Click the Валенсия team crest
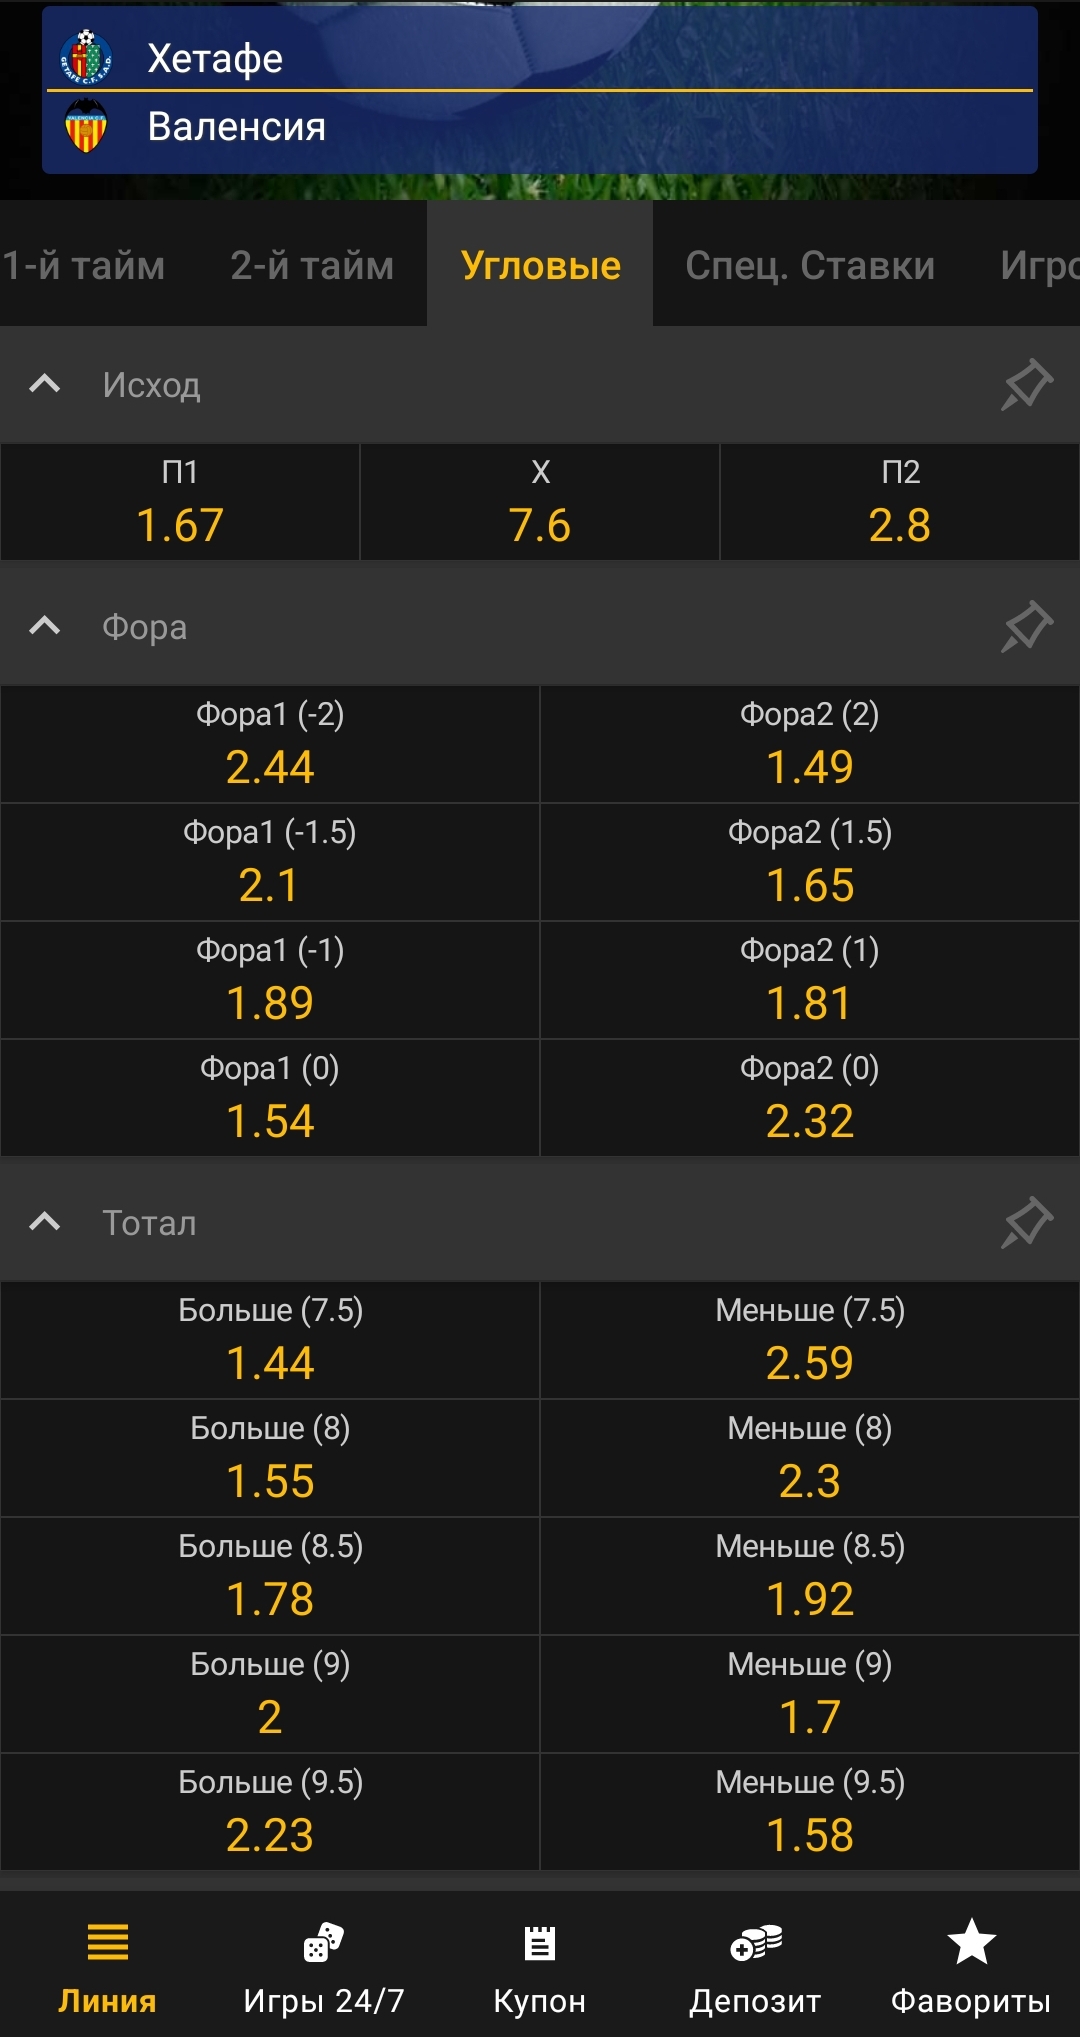 [86, 126]
